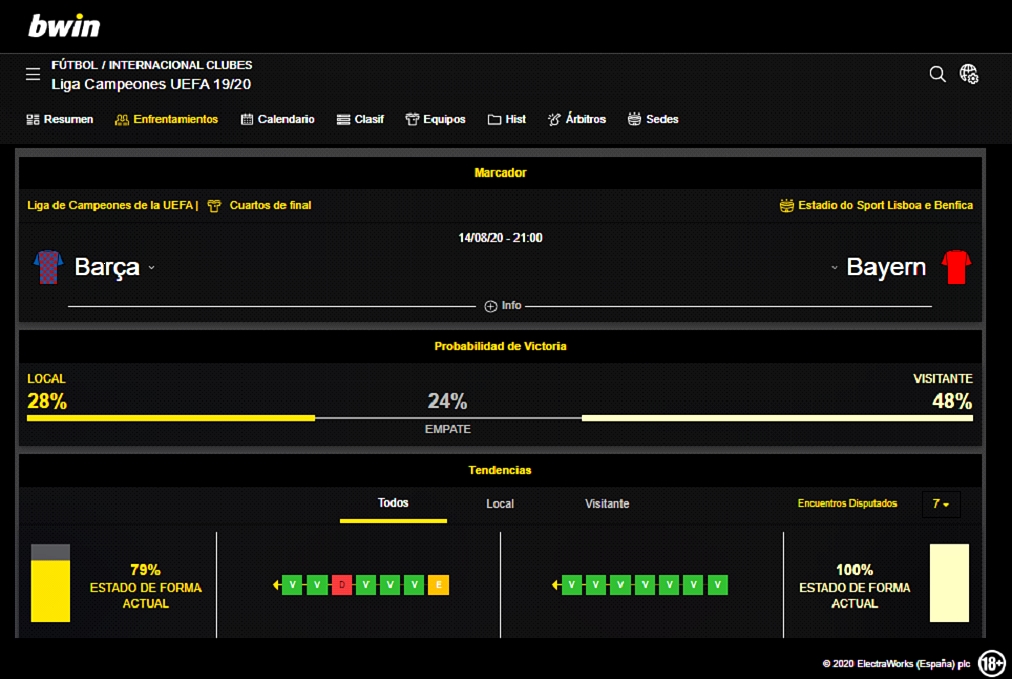1012x679 pixels.
Task: Show the Sedes tab
Action: tap(653, 119)
